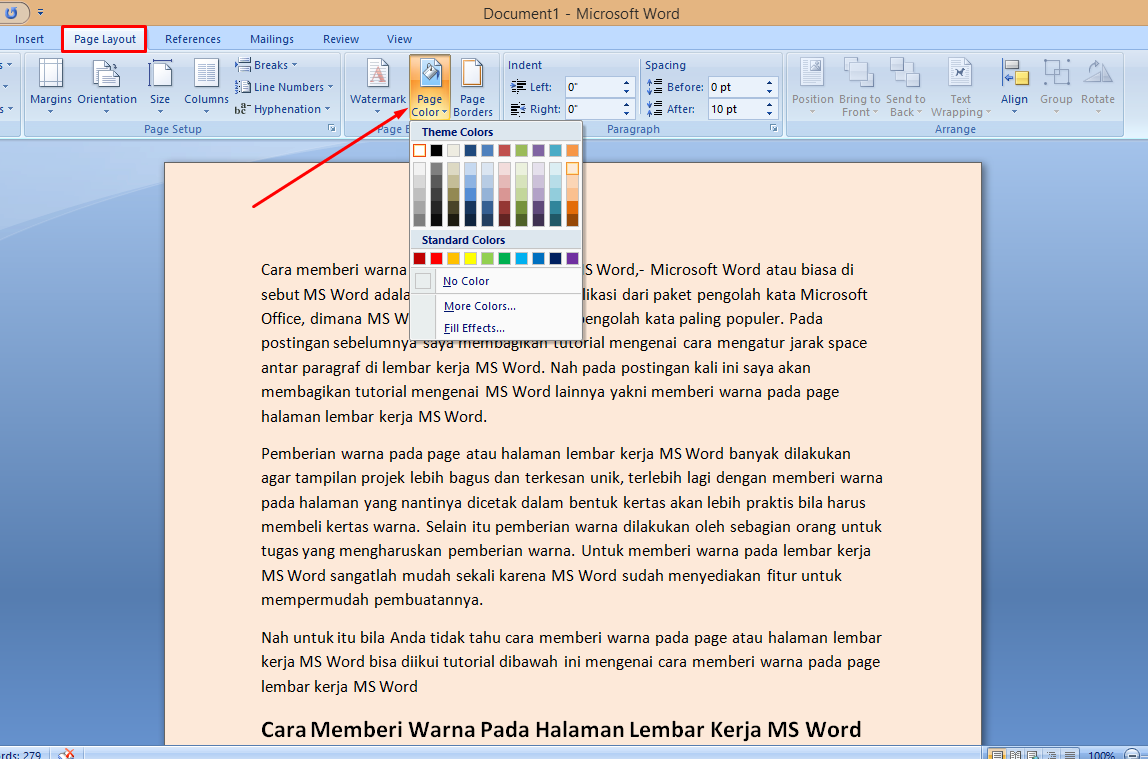The height and width of the screenshot is (759, 1148).
Task: Select the green standard color
Action: click(x=504, y=258)
